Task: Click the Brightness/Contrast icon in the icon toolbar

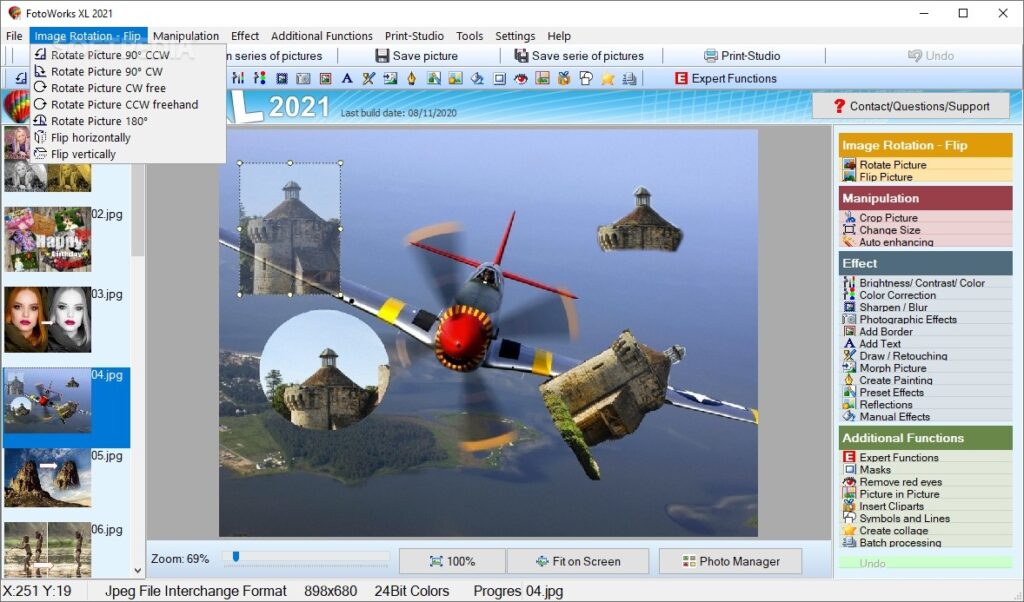Action: coord(238,78)
